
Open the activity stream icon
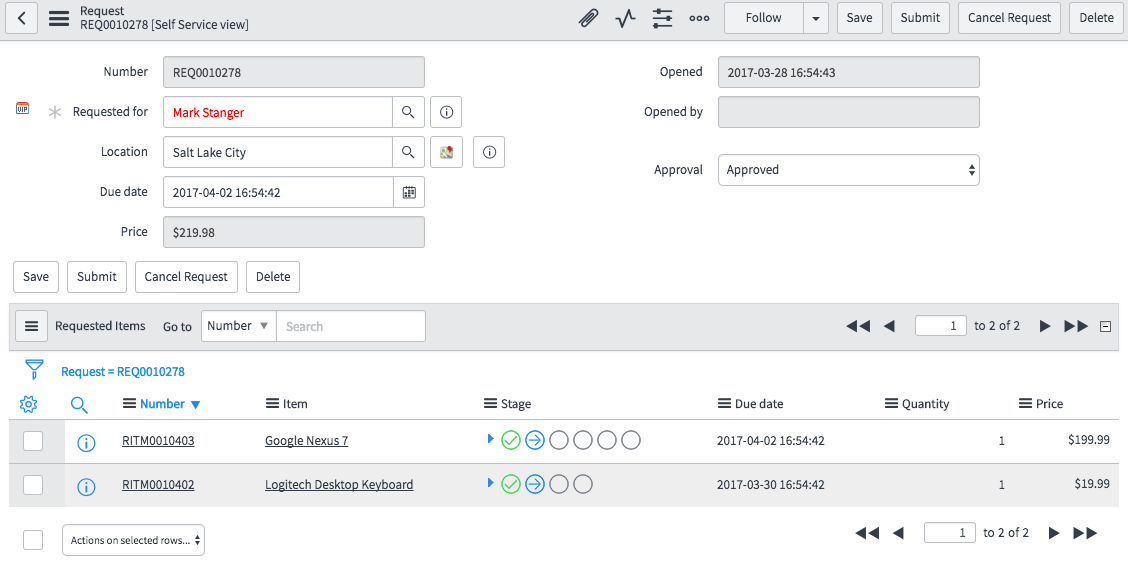pyautogui.click(x=626, y=18)
